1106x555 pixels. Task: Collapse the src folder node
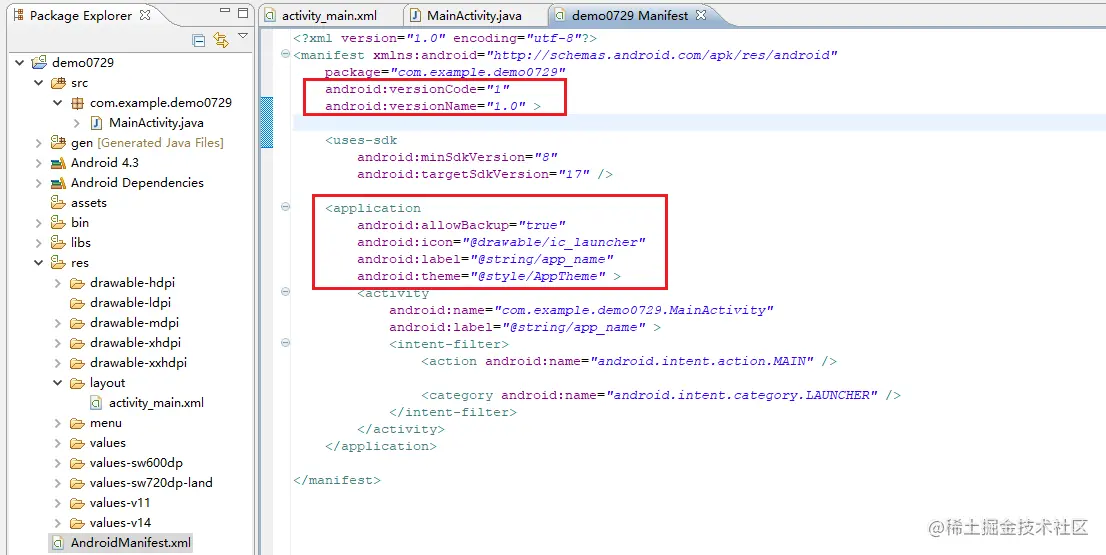(x=39, y=83)
